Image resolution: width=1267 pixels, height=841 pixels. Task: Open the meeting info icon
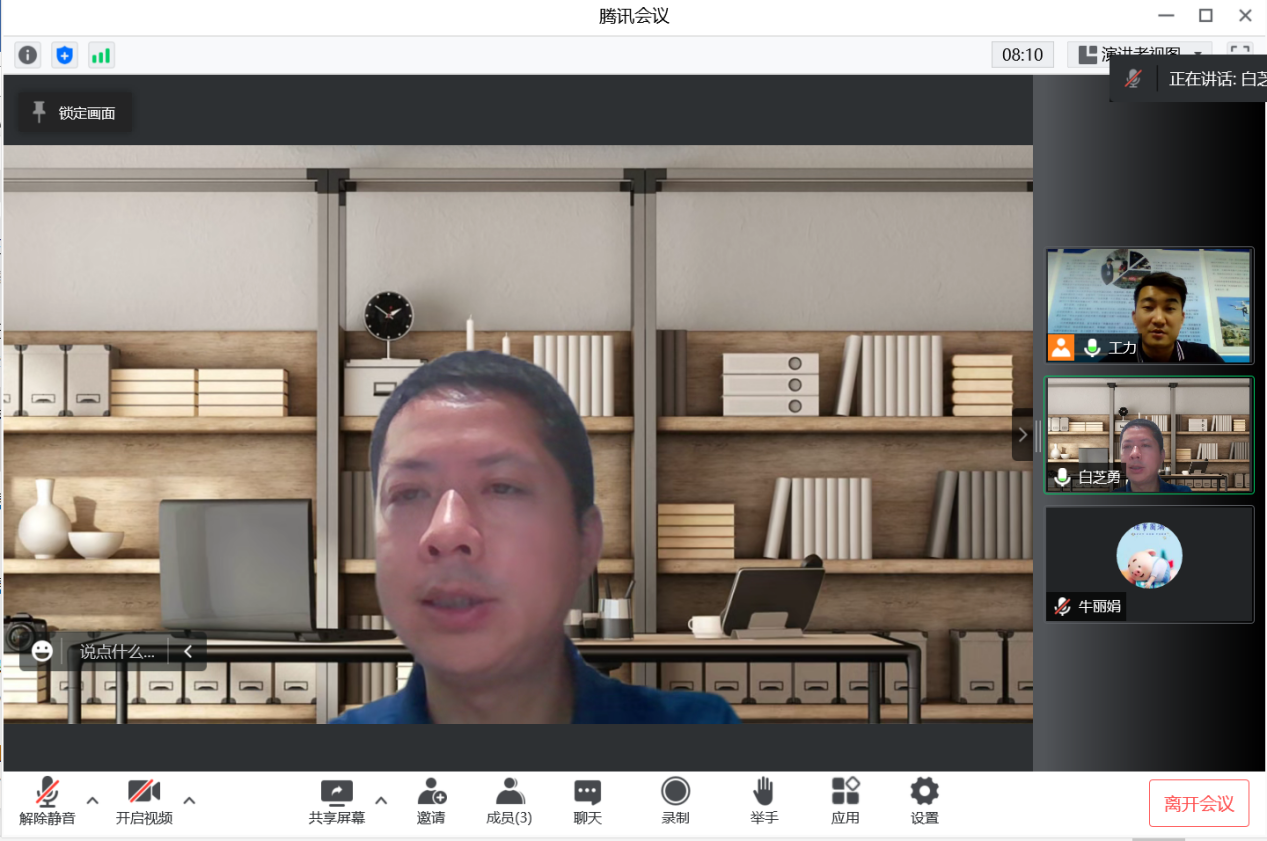(28, 55)
